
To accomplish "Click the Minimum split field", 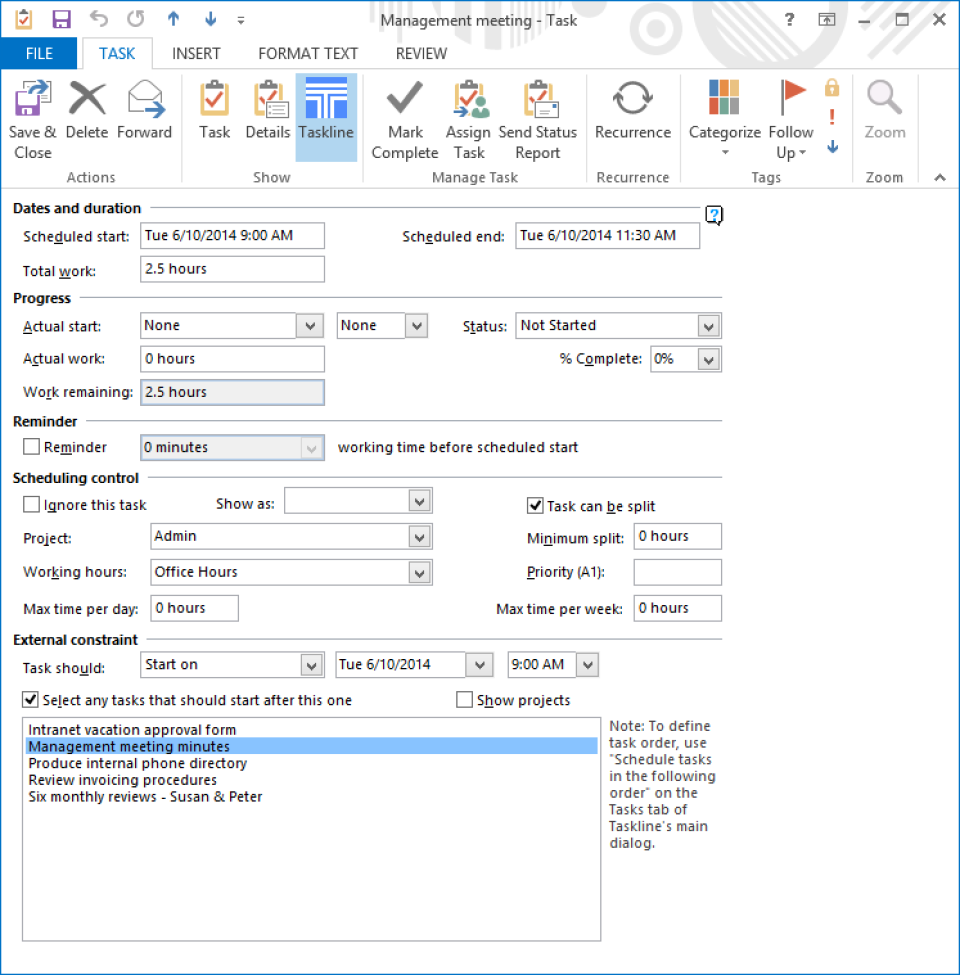I will (x=677, y=536).
